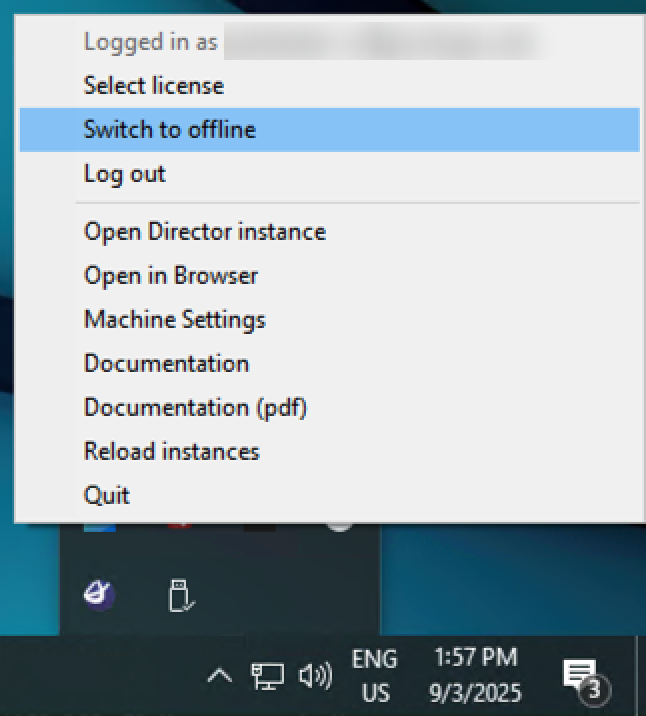Click the speaker volume icon
This screenshot has height=716, width=646.
315,677
